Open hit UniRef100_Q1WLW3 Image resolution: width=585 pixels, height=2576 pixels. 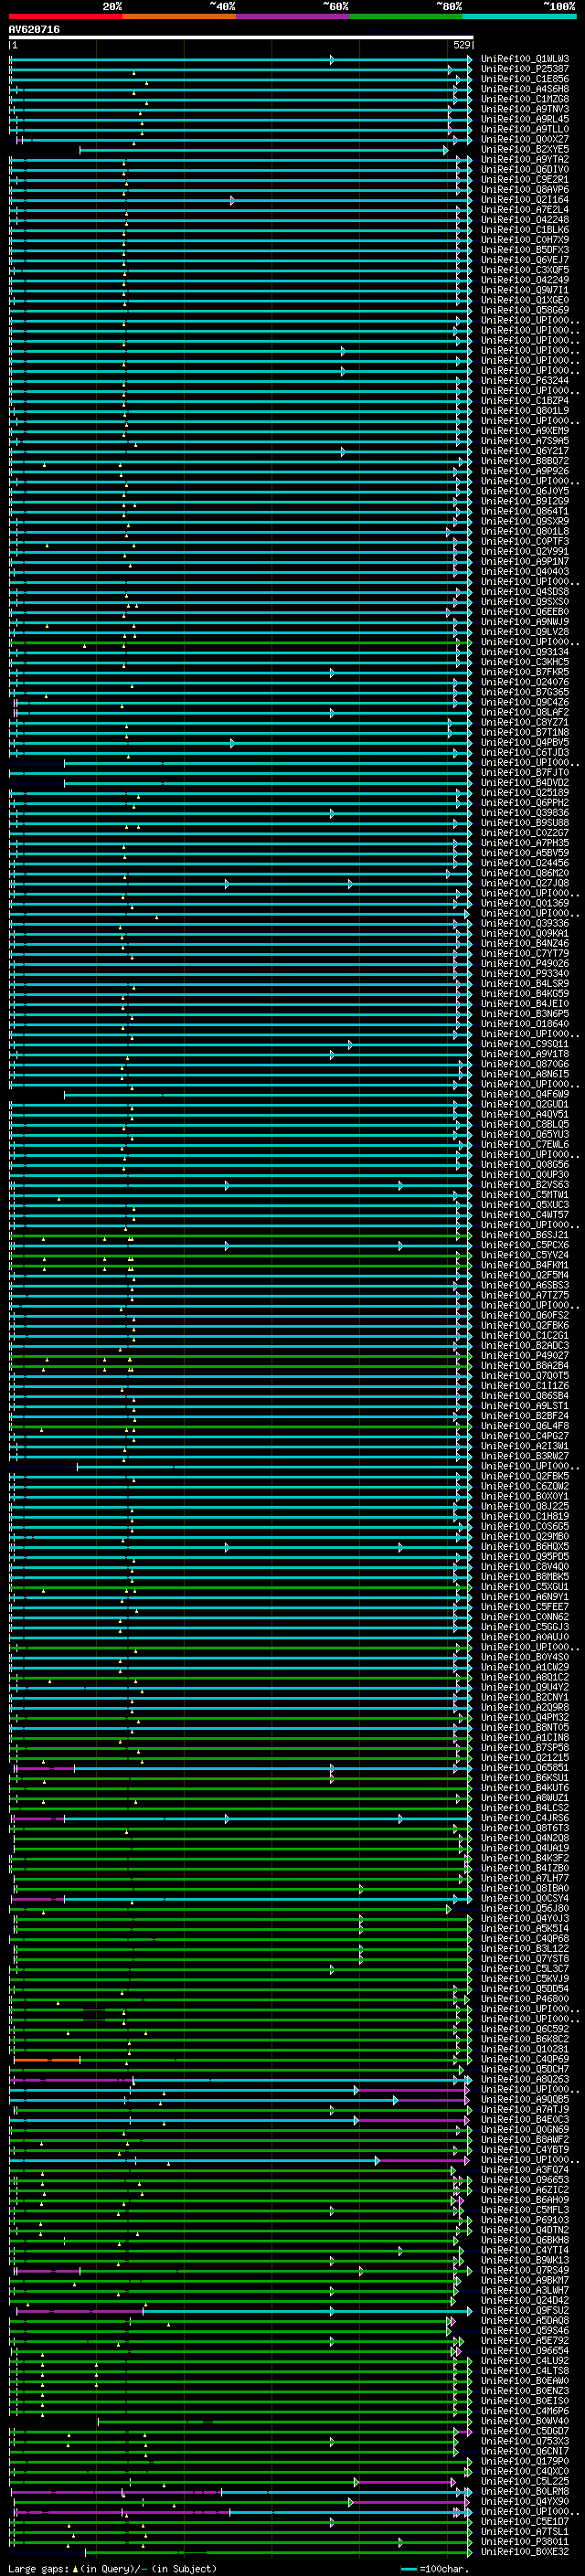525,59
